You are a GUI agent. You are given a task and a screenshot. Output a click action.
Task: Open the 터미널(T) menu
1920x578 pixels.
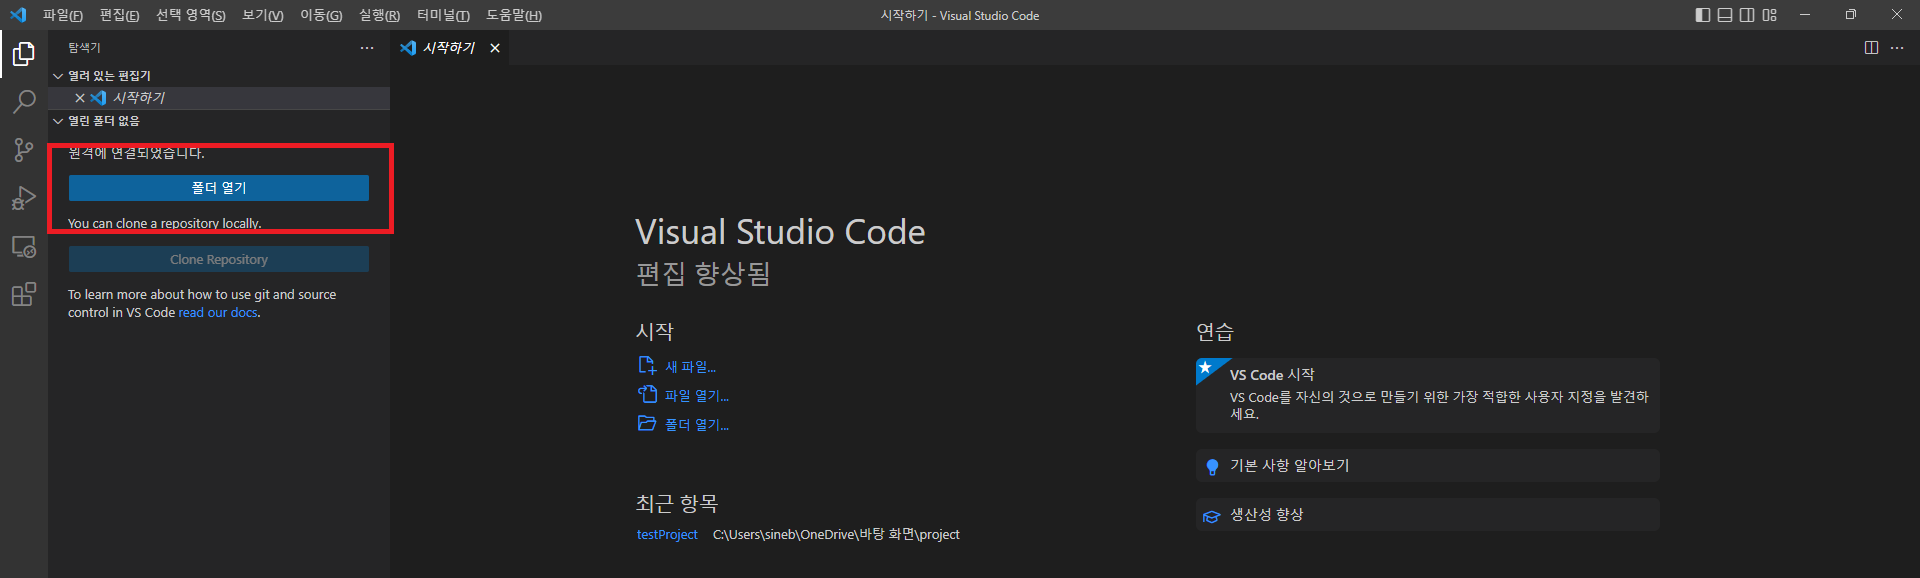[x=443, y=15]
